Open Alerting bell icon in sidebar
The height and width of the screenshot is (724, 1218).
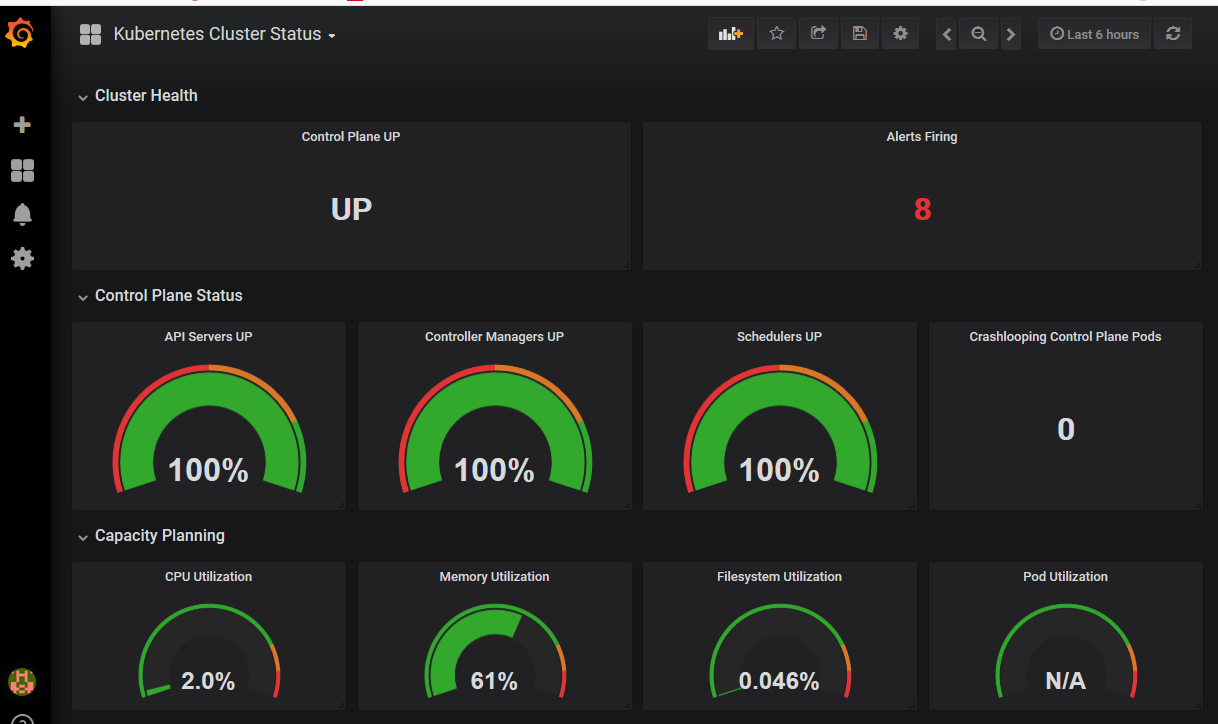(x=22, y=214)
